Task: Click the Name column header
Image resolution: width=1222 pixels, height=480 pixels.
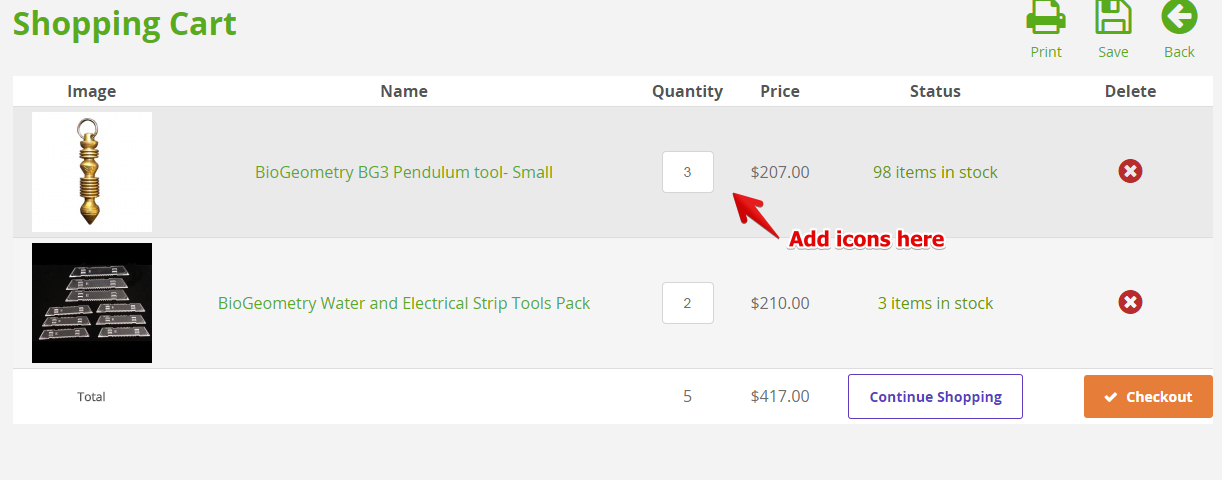Action: click(x=404, y=91)
